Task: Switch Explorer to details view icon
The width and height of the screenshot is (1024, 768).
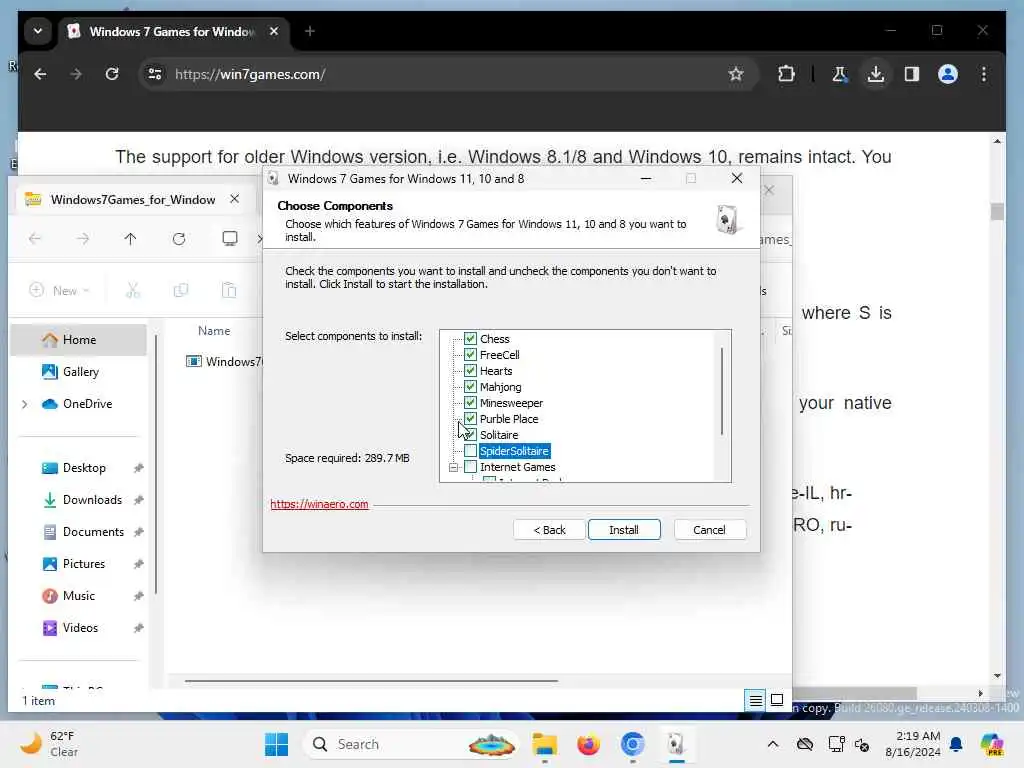Action: (756, 700)
